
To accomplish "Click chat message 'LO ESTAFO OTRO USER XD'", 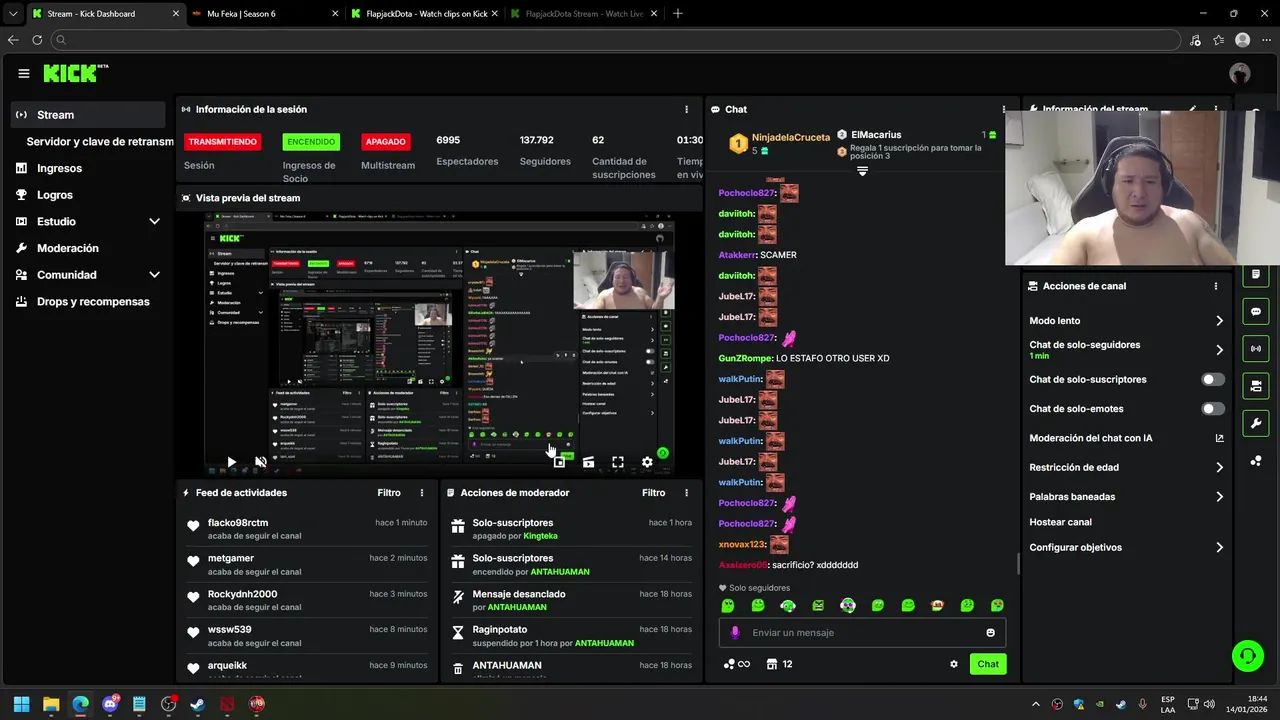I will pos(832,358).
